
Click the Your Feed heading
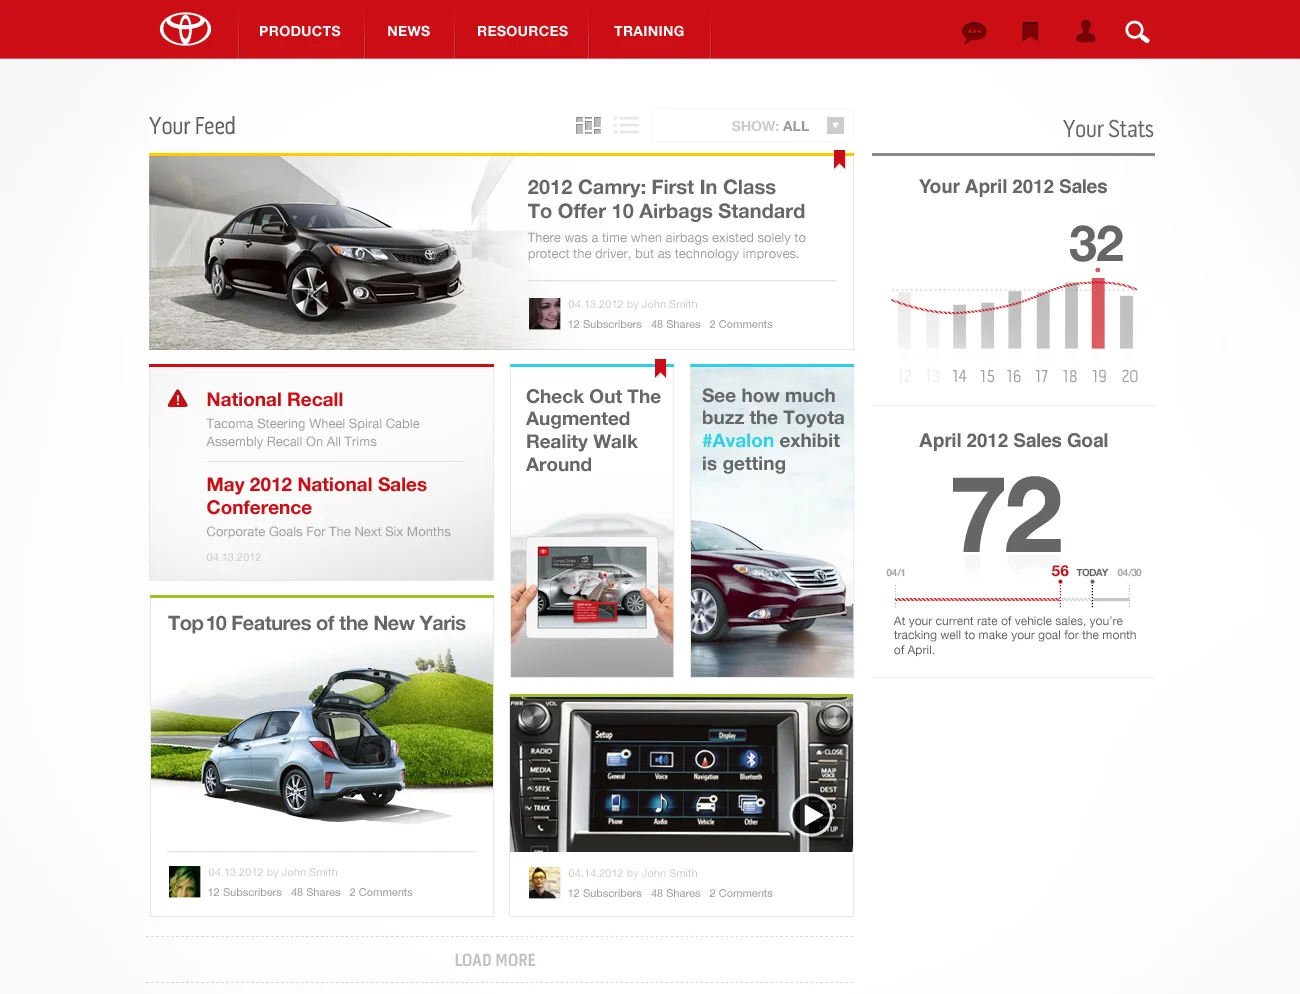(x=192, y=126)
